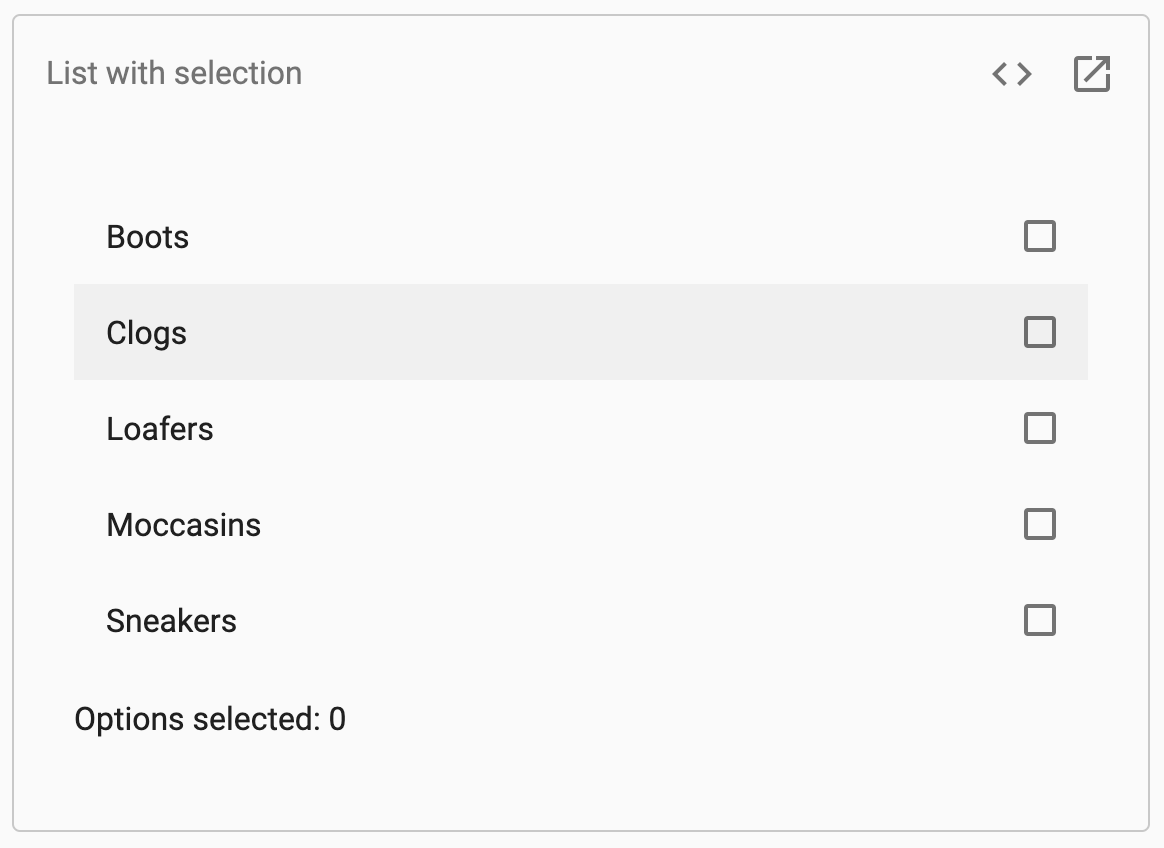
Task: Enable the Loafers checkbox
Action: (x=1039, y=428)
